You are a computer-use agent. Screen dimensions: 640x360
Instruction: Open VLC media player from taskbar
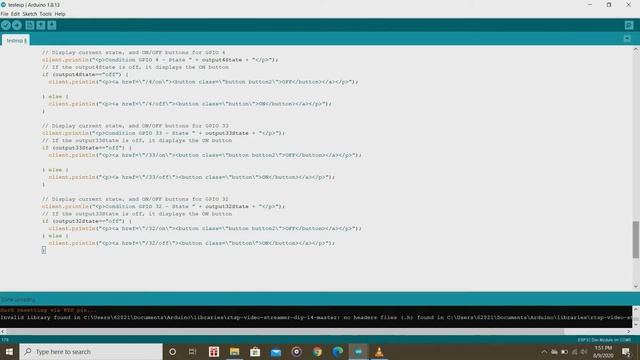(379, 351)
